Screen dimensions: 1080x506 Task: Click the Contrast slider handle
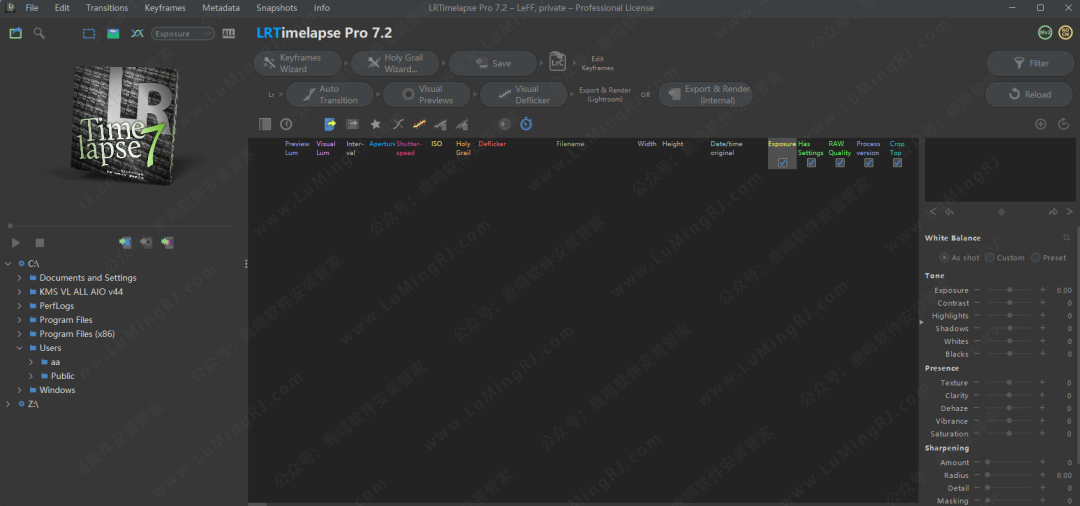tap(1010, 303)
